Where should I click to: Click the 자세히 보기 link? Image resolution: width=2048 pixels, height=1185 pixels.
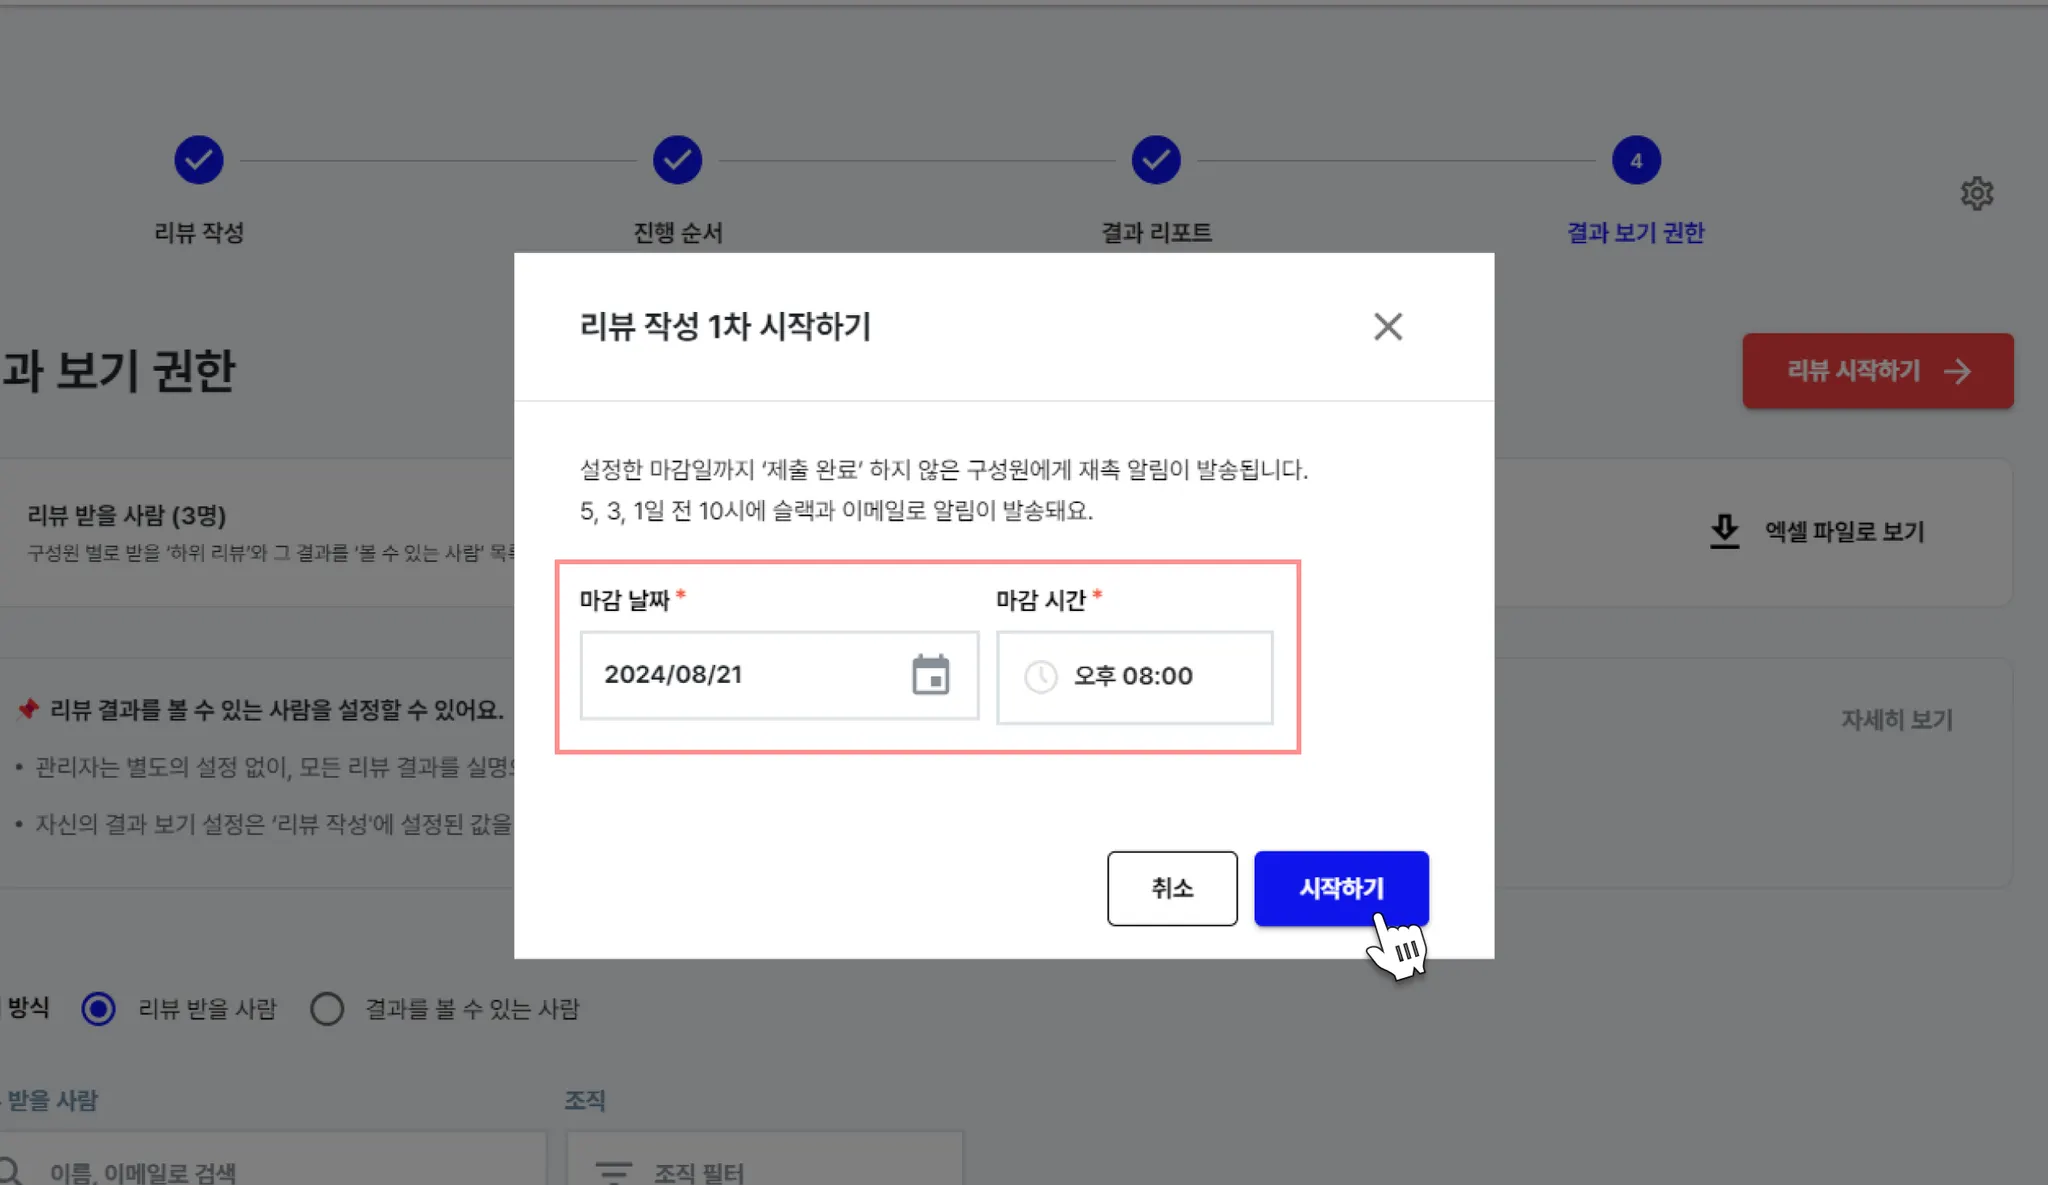coord(1896,720)
